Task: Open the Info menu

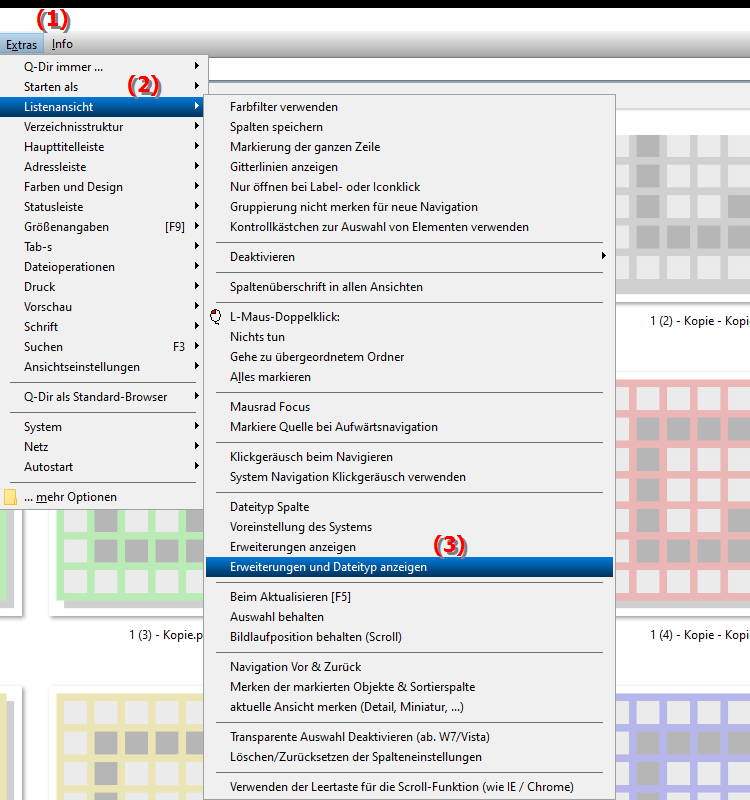Action: pos(62,44)
